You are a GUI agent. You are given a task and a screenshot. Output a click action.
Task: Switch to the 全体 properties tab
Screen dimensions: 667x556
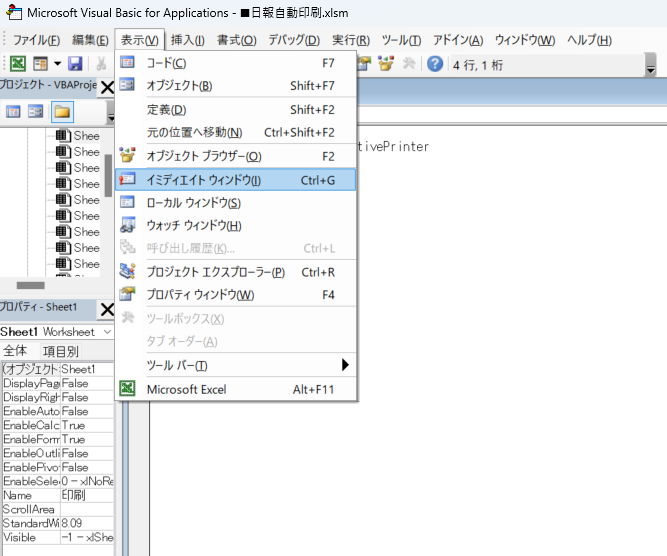tap(15, 351)
